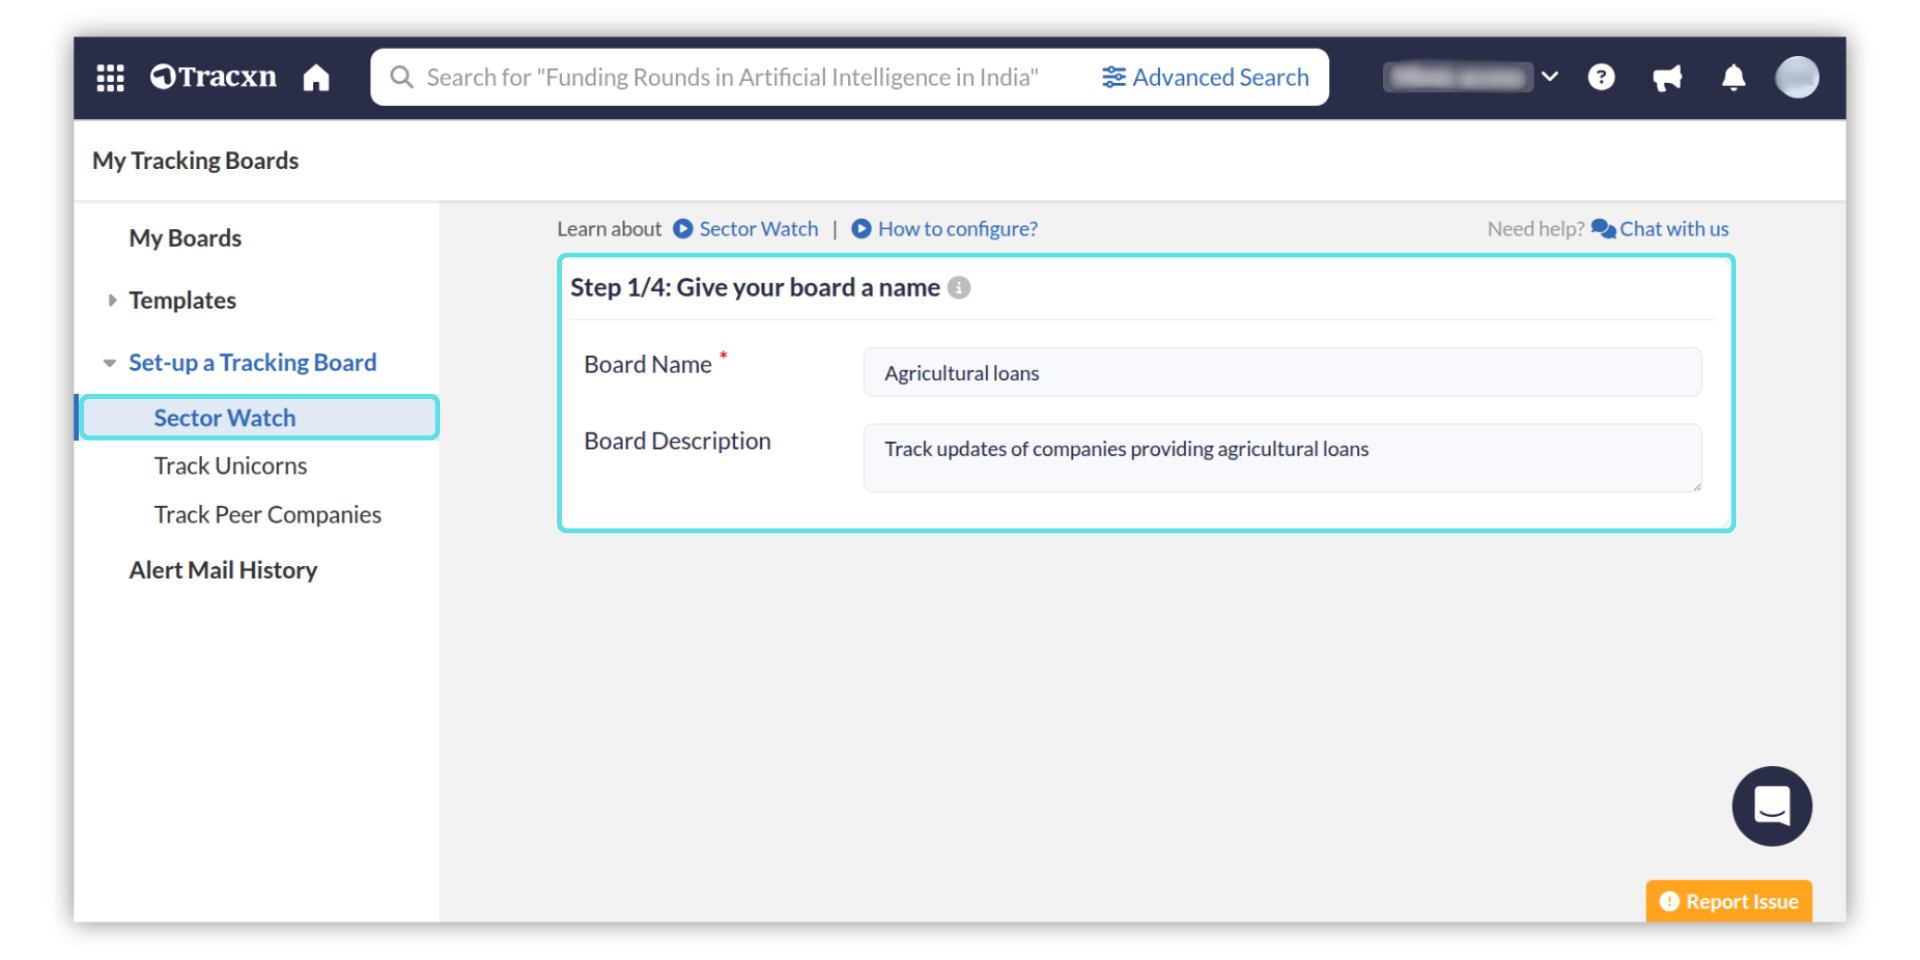Select Track Unicorns in sidebar
The height and width of the screenshot is (960, 1920).
pos(230,466)
